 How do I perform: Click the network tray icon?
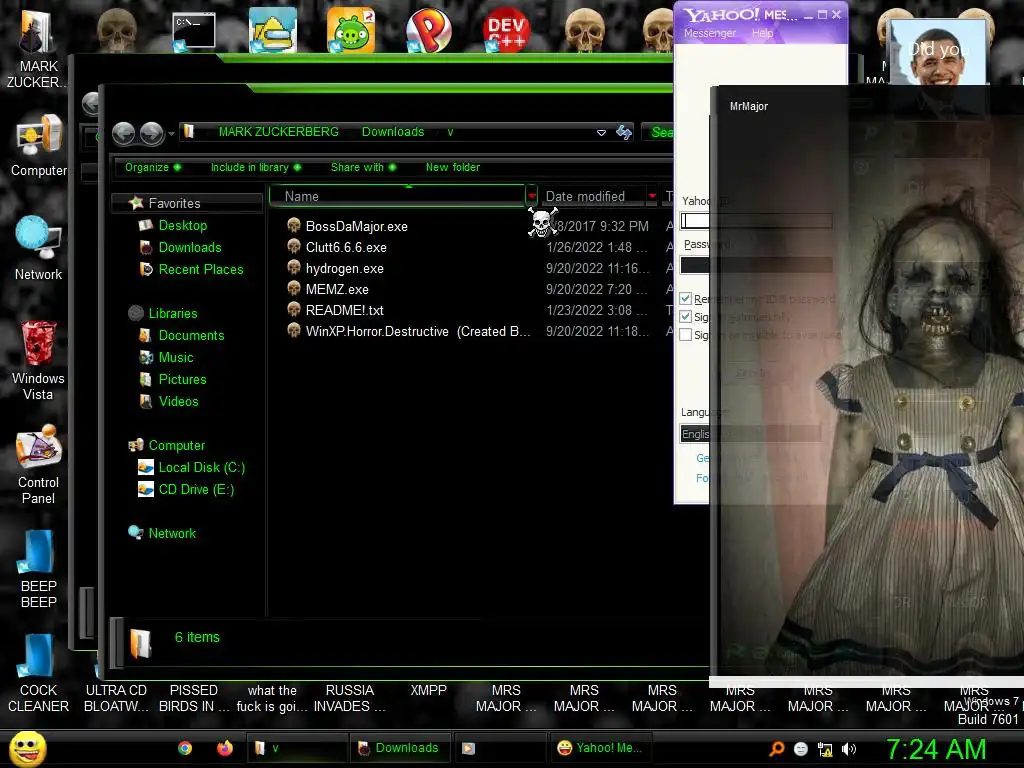coord(825,749)
